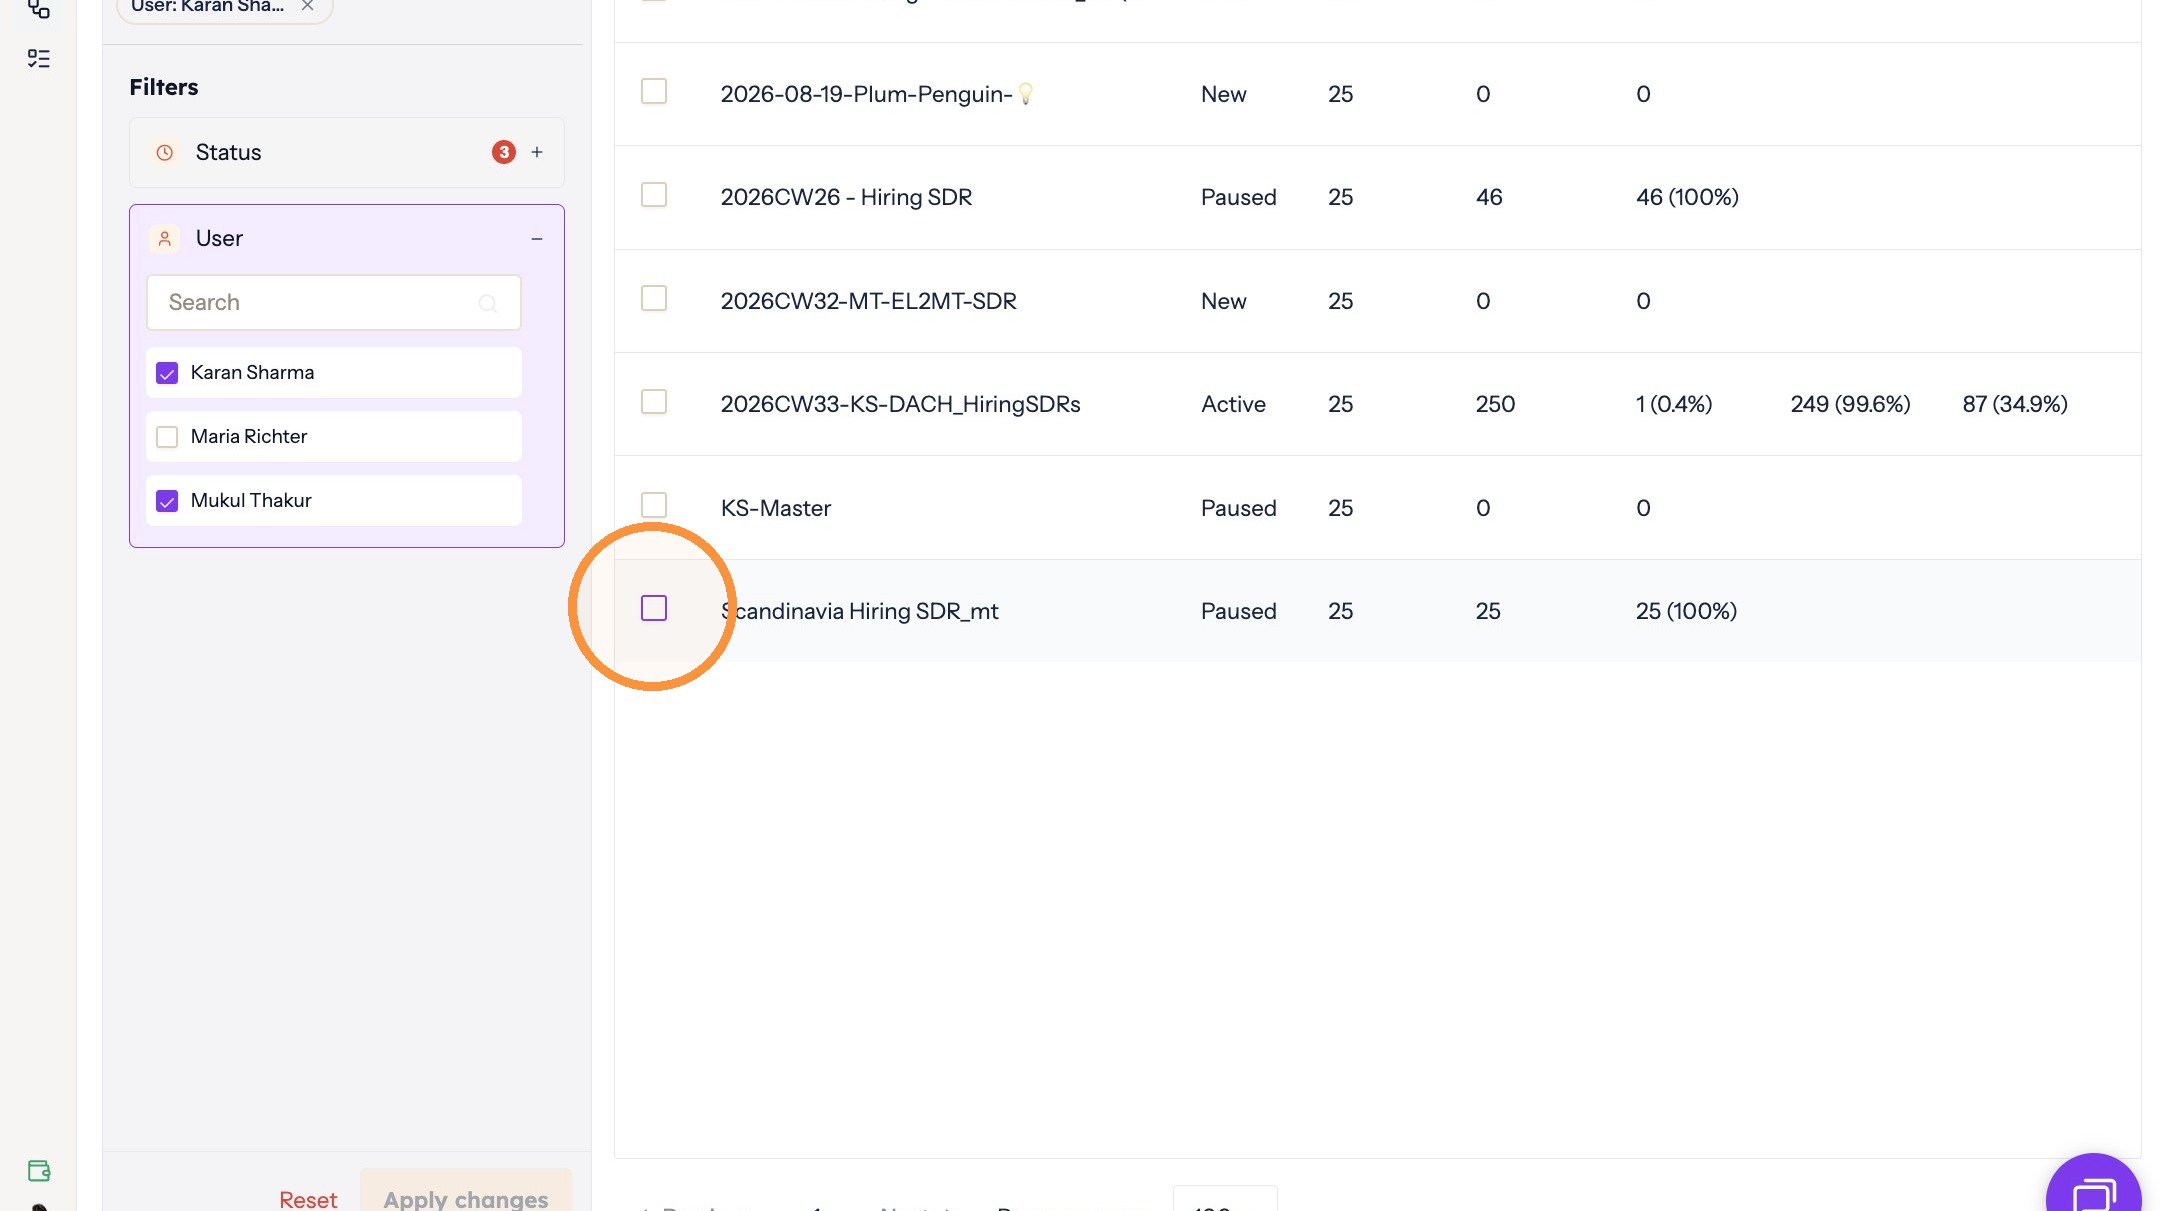
Task: Click Active status of 2026CW33-KS-DACH_HiringSDRs
Action: coord(1233,404)
